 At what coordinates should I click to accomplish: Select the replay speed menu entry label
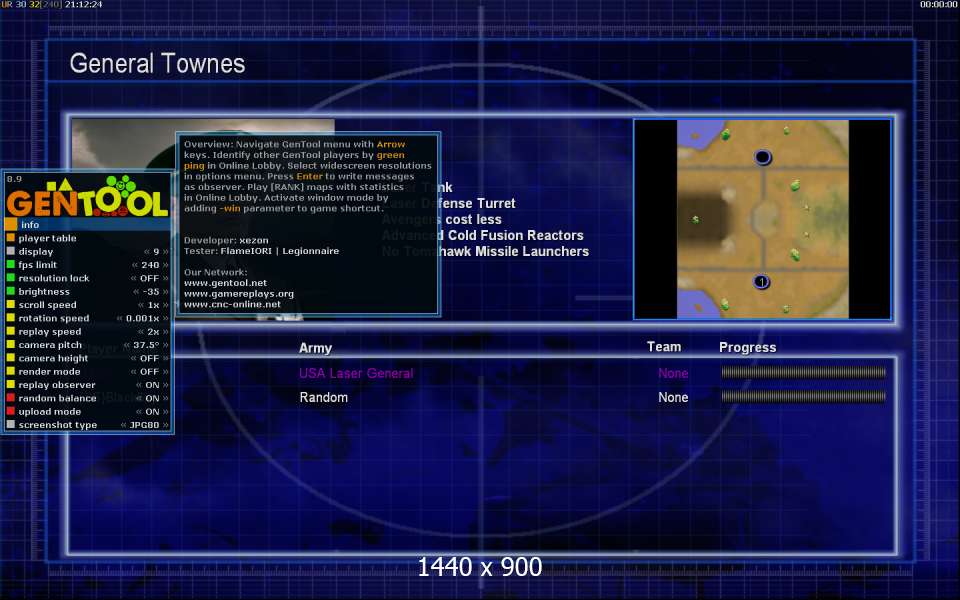coord(50,332)
